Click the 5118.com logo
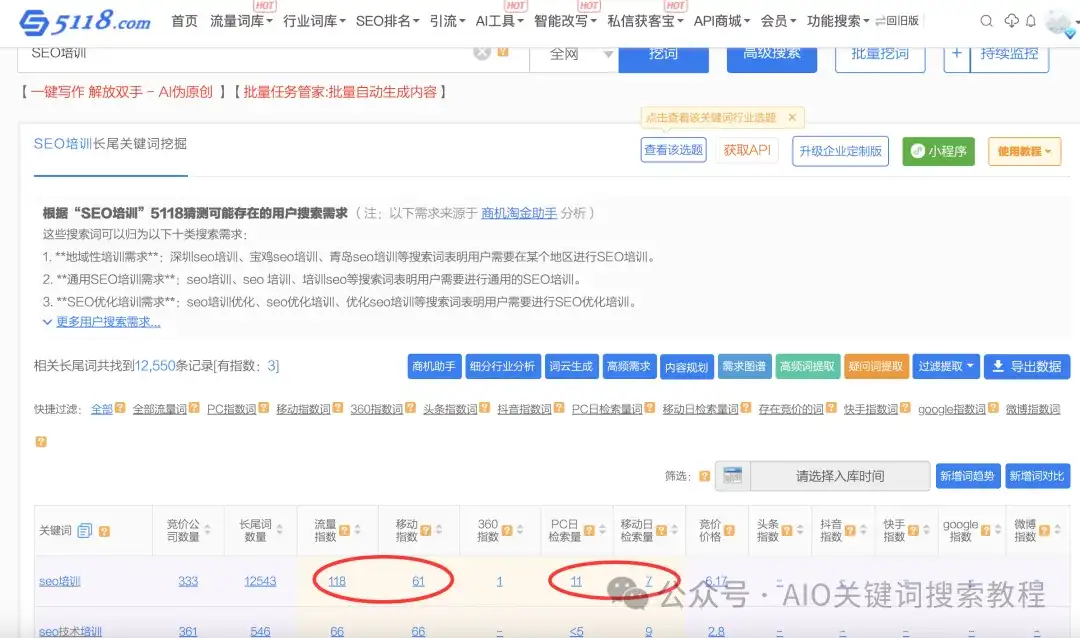The image size is (1080, 638). coord(85,21)
